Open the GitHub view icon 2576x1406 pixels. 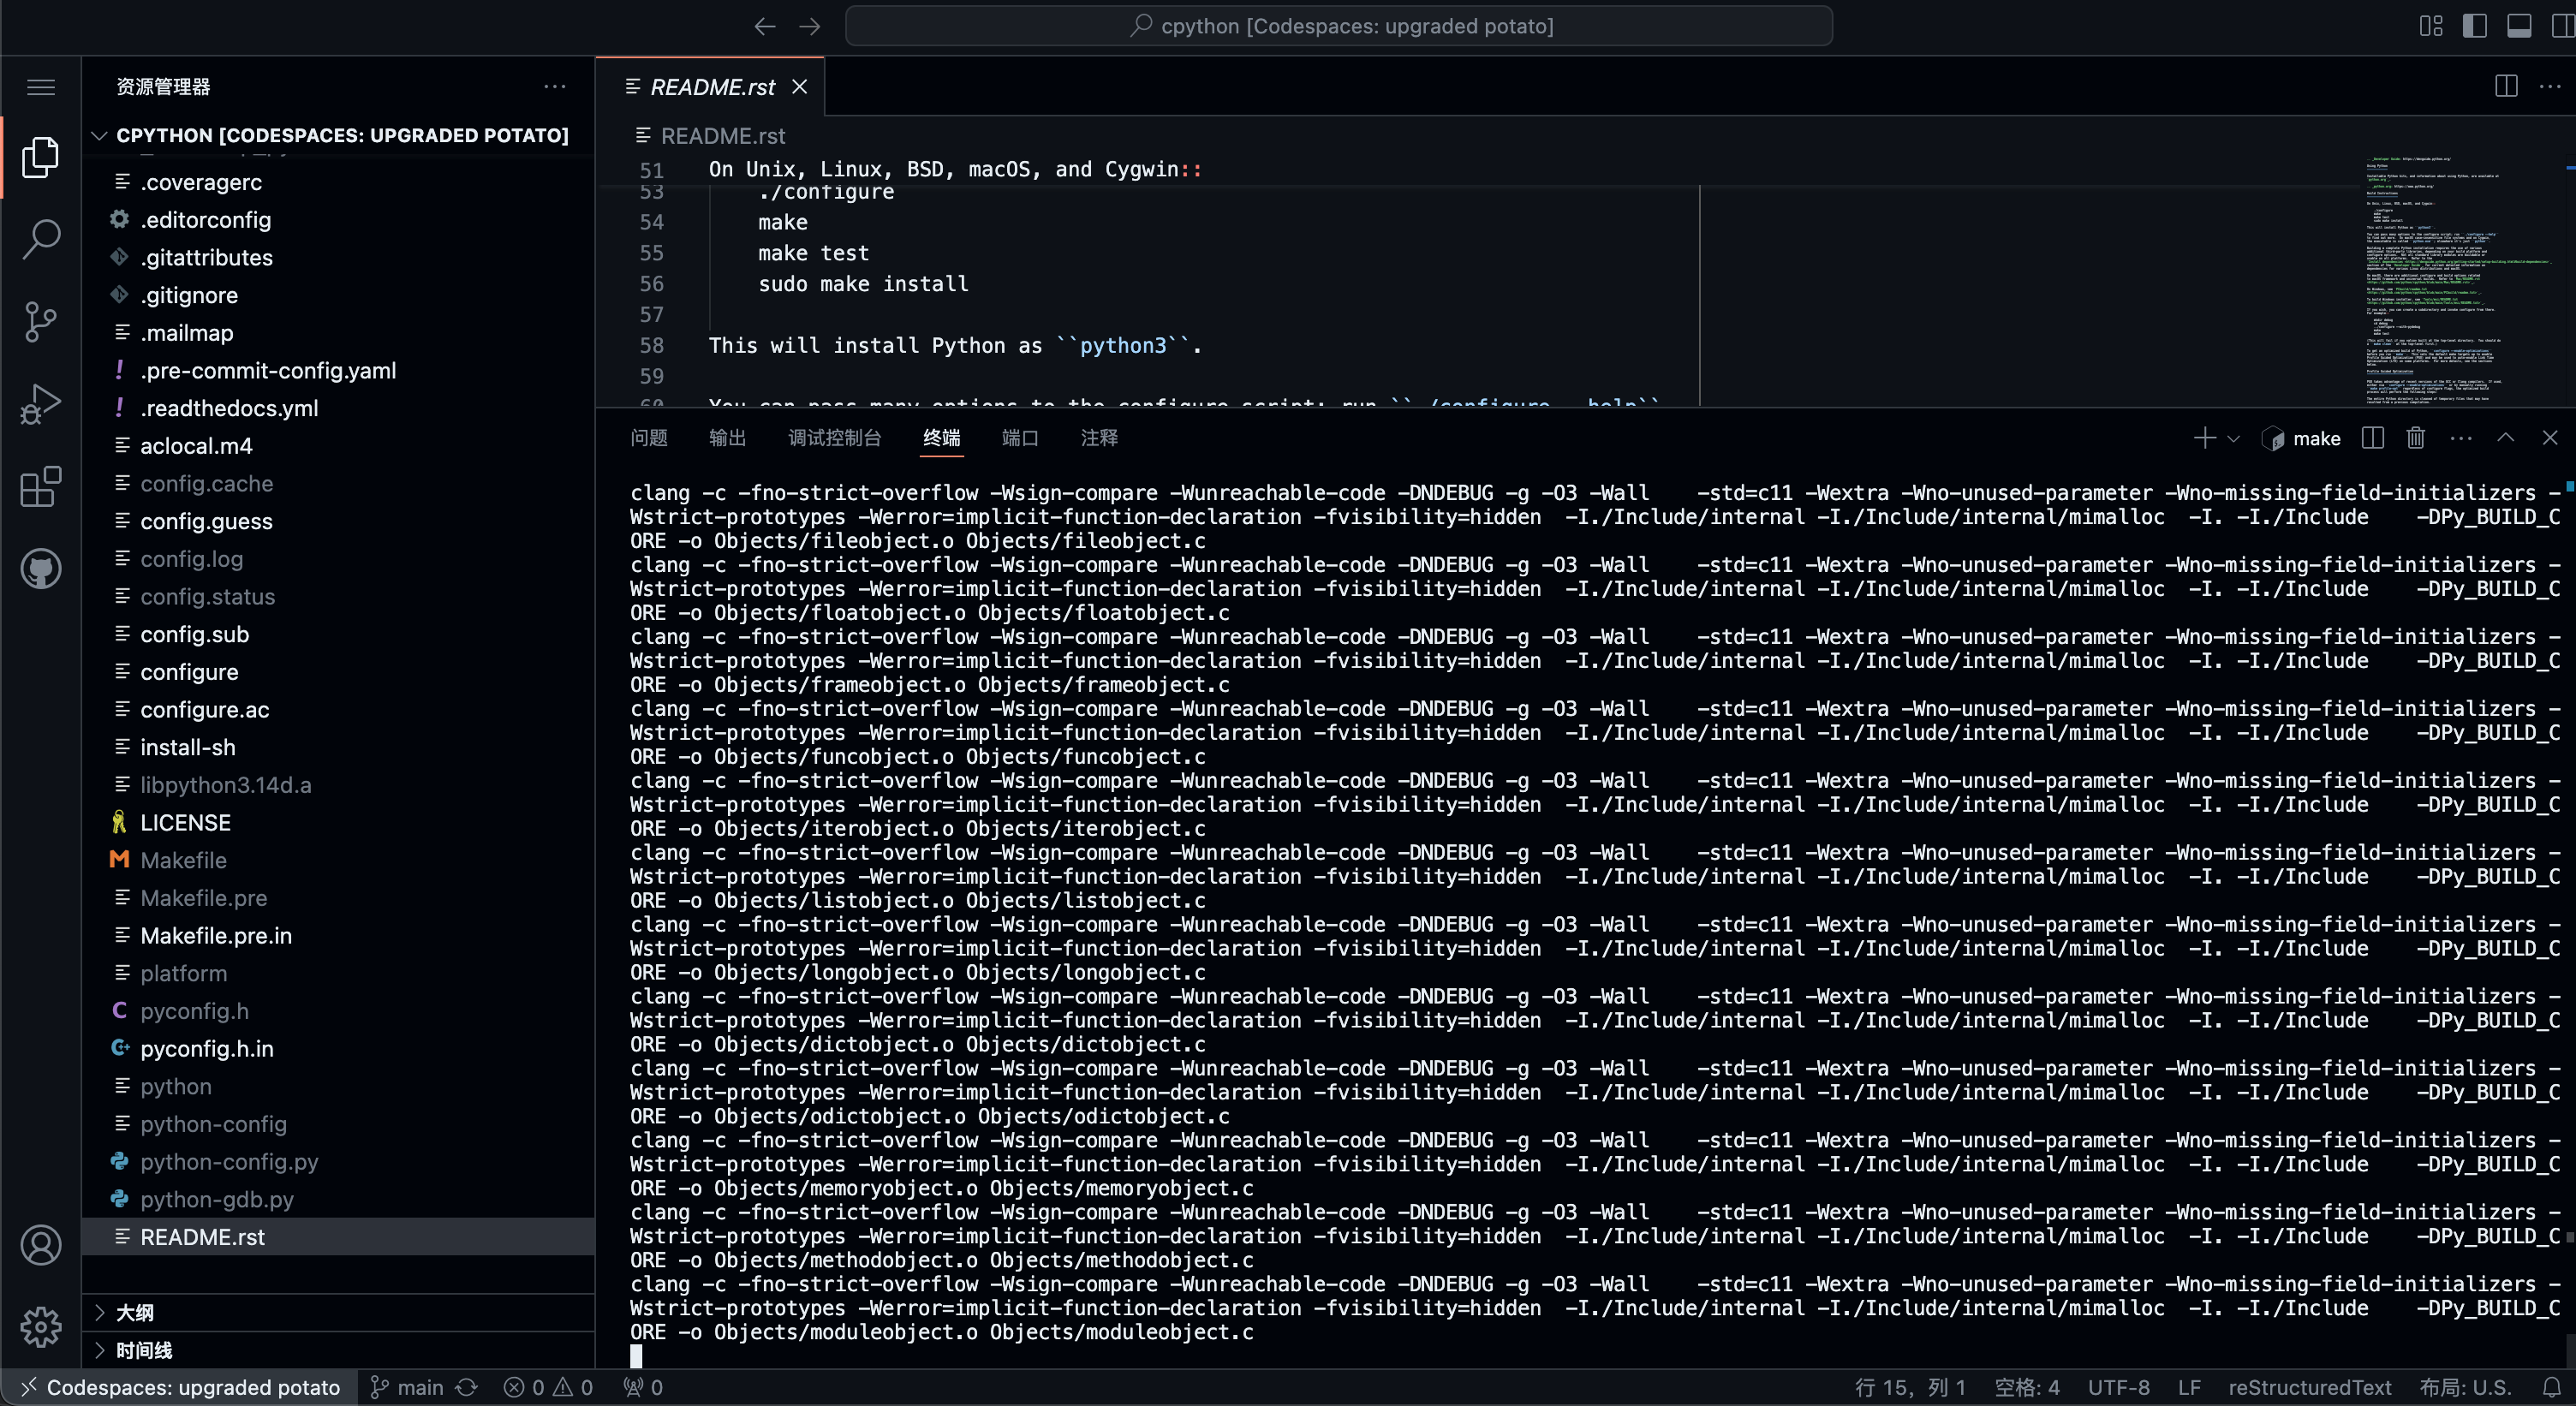point(41,569)
